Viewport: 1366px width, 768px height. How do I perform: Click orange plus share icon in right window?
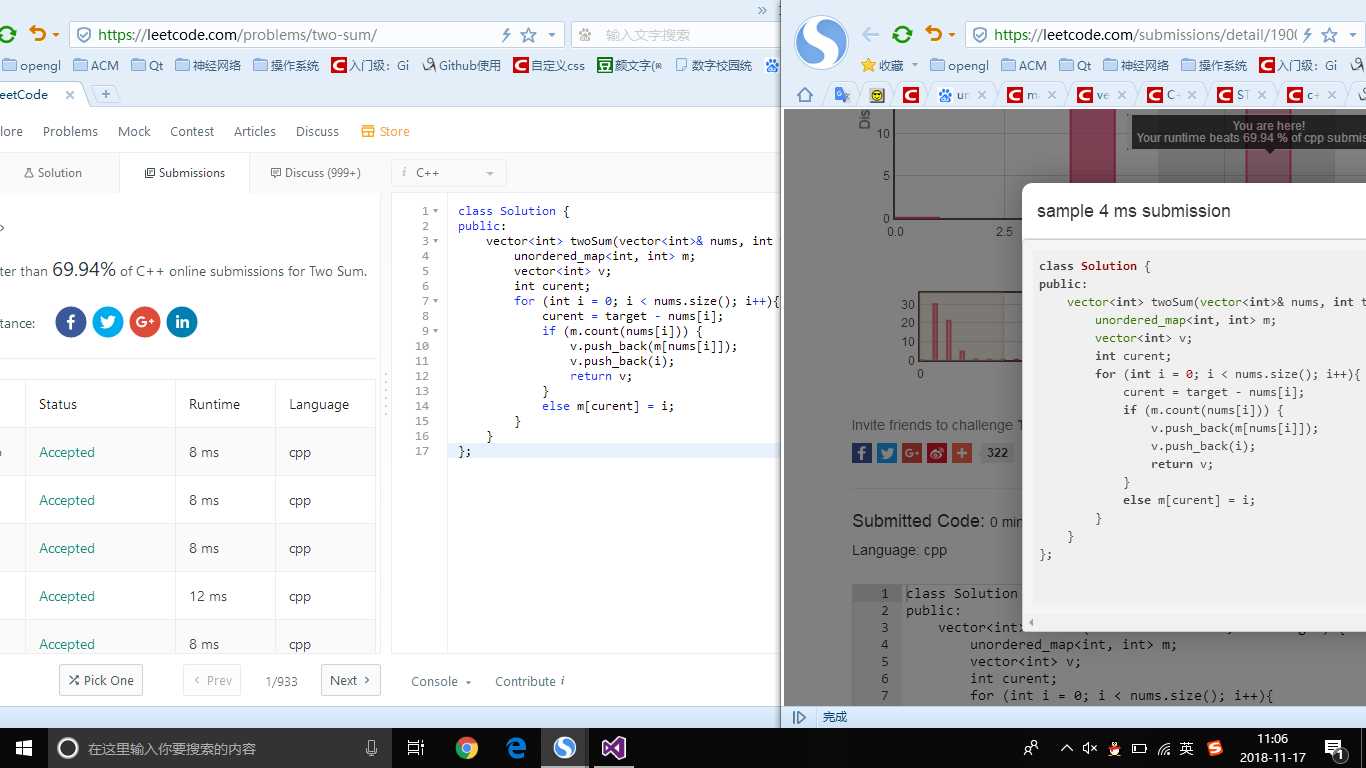tap(962, 453)
